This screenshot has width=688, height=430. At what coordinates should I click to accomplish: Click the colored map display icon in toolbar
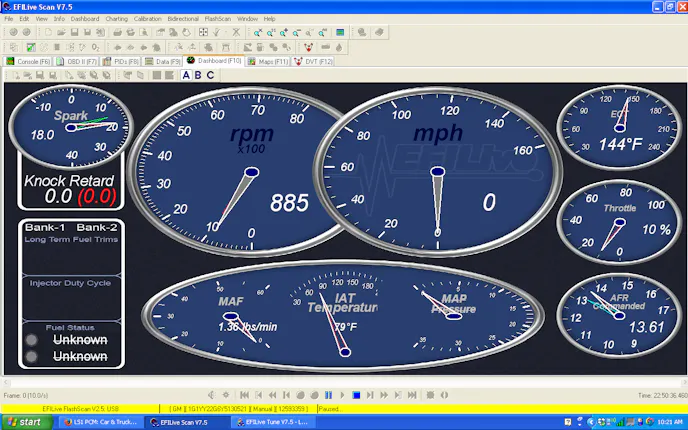[x=340, y=32]
